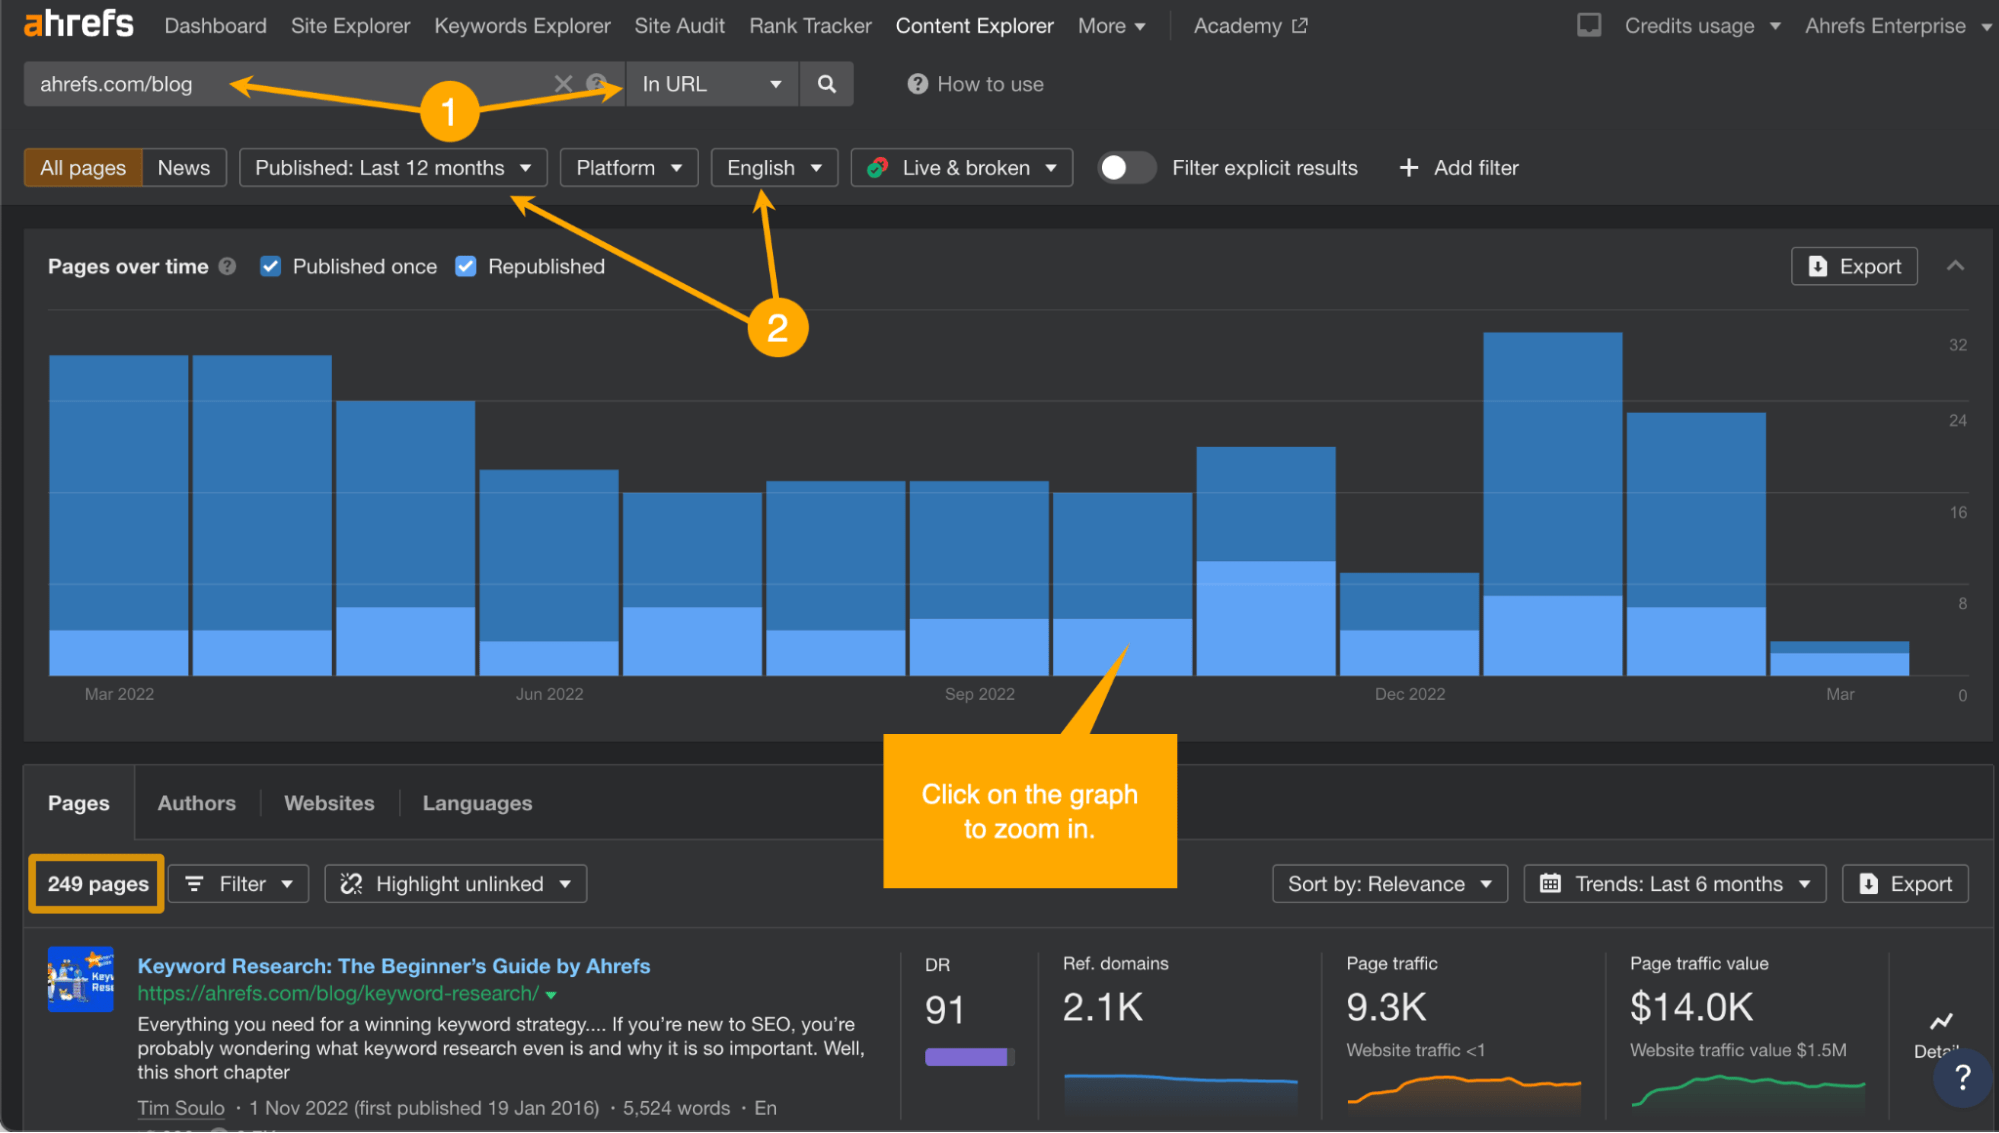This screenshot has height=1133, width=1999.
Task: Open the monitor icon next to Credits usage
Action: [x=1588, y=25]
